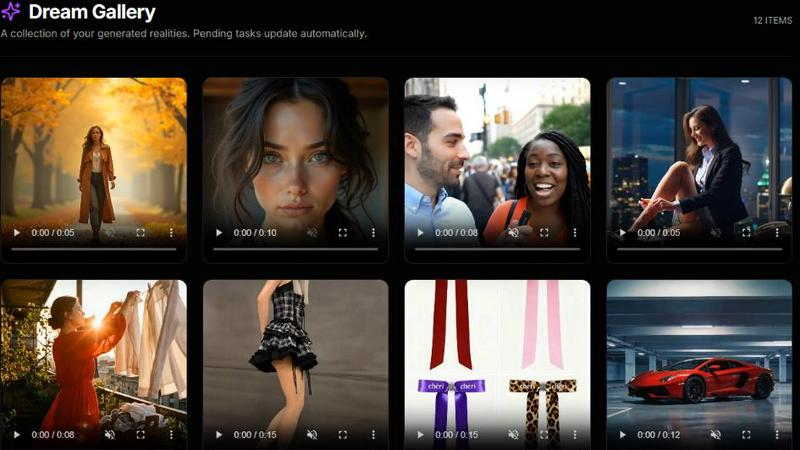
Task: Play the woman hanging laundry video
Action: point(17,435)
